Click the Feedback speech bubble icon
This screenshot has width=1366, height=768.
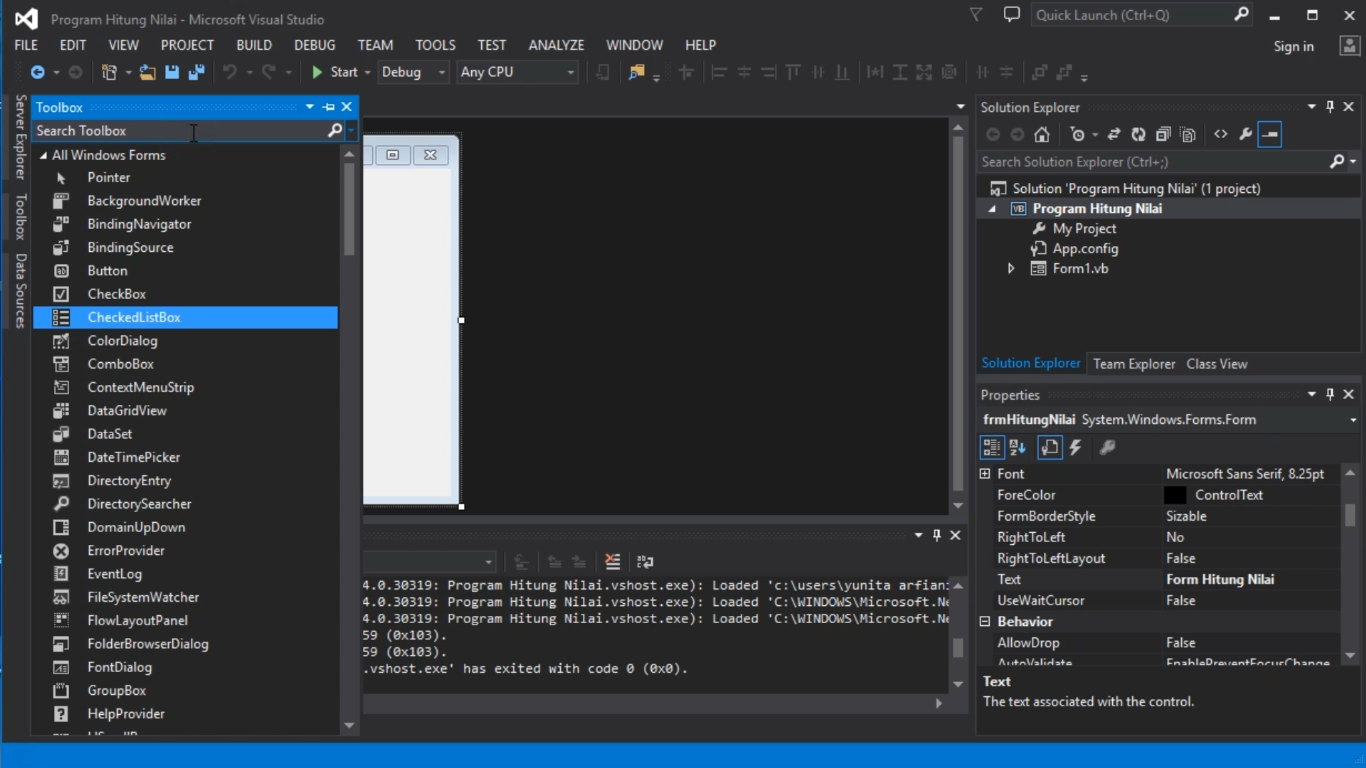[1012, 14]
